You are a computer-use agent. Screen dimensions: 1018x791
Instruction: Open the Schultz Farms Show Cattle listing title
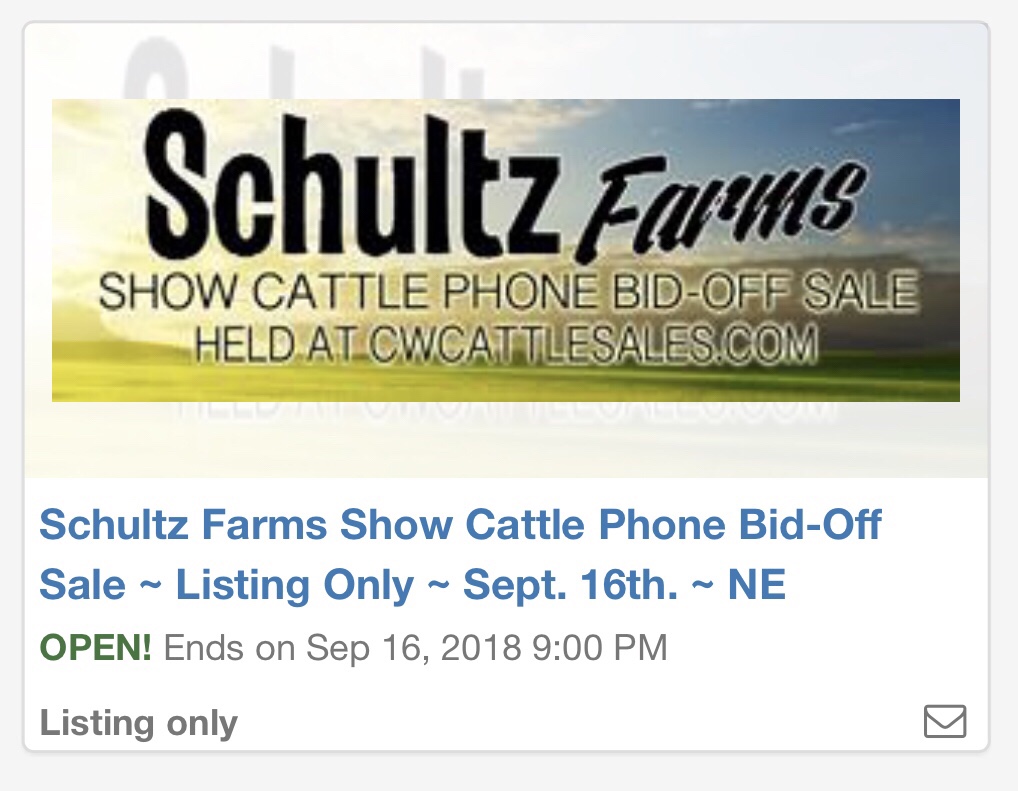pyautogui.click(x=460, y=554)
